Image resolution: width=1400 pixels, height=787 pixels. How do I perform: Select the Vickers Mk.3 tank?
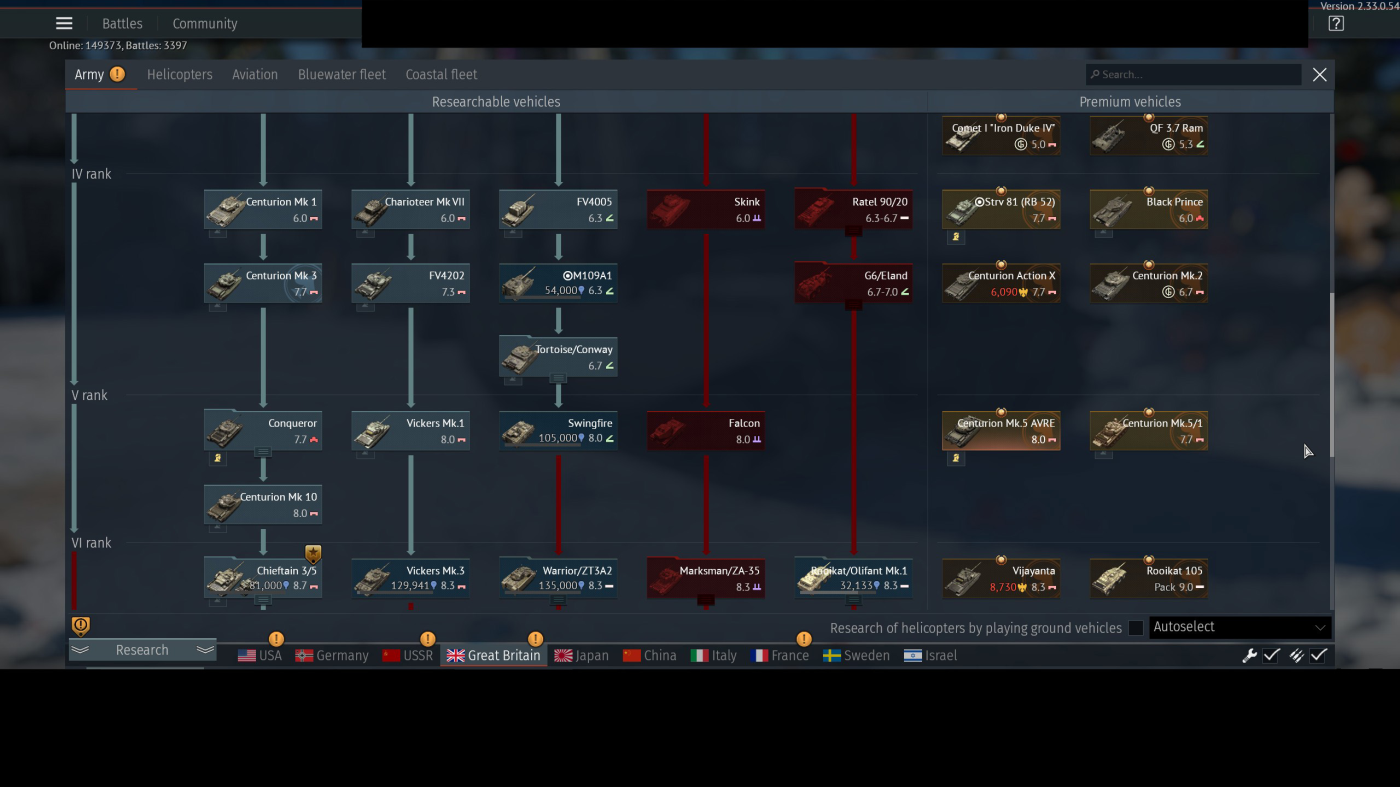pyautogui.click(x=411, y=580)
